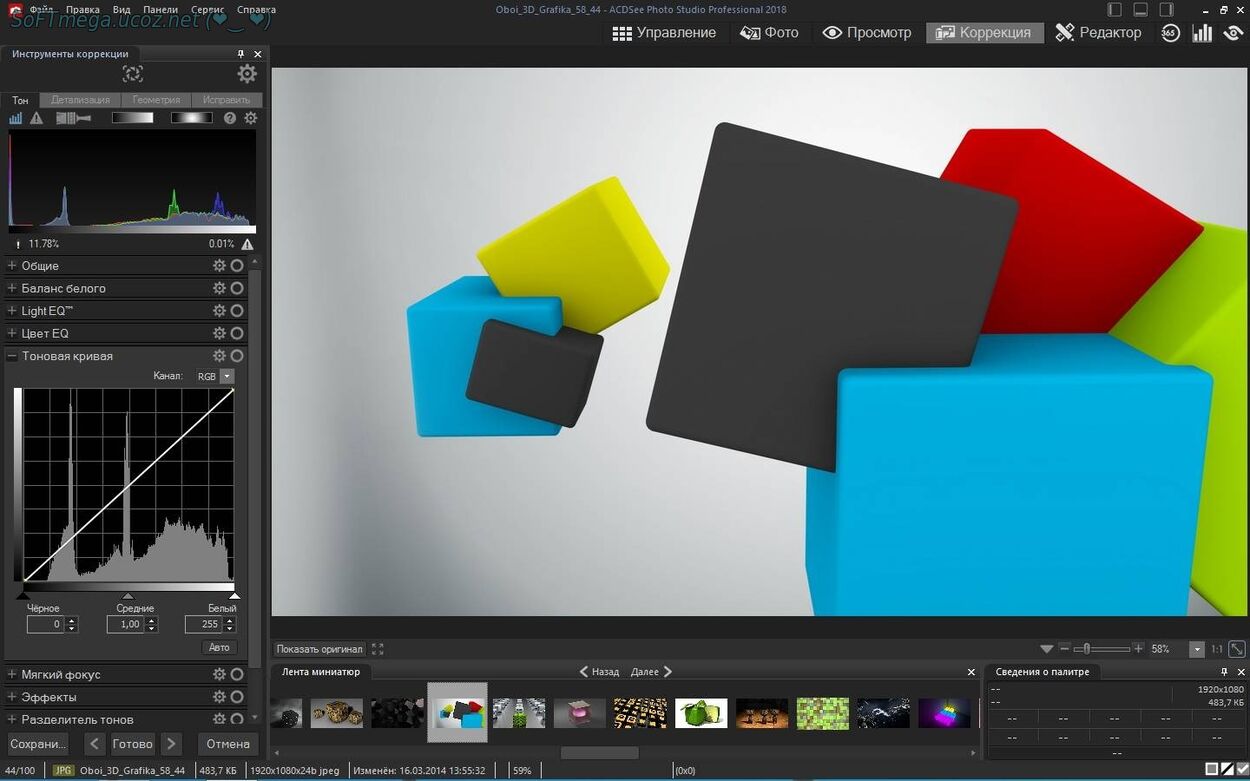Collapse the Тоновая кривая section

click(12, 356)
